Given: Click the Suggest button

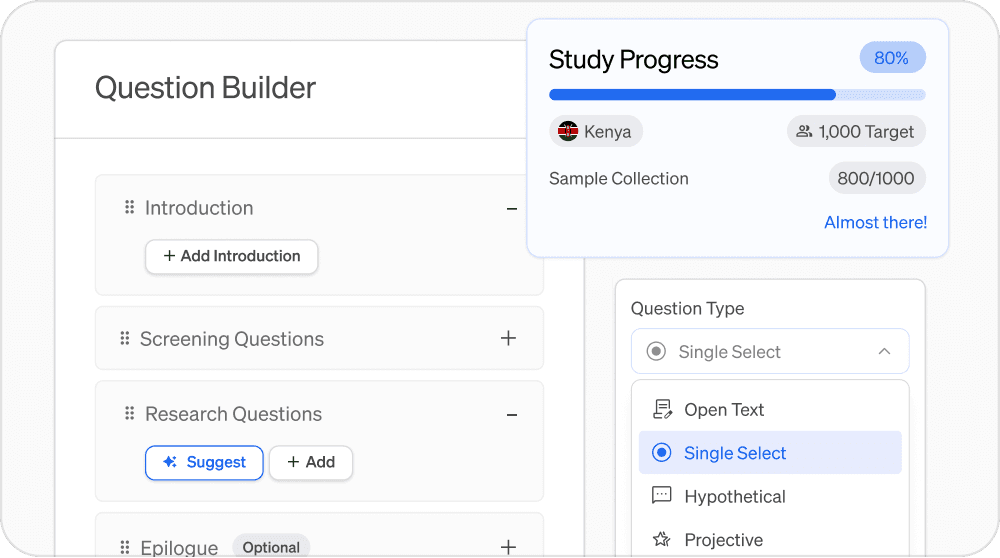Looking at the screenshot, I should coord(204,462).
